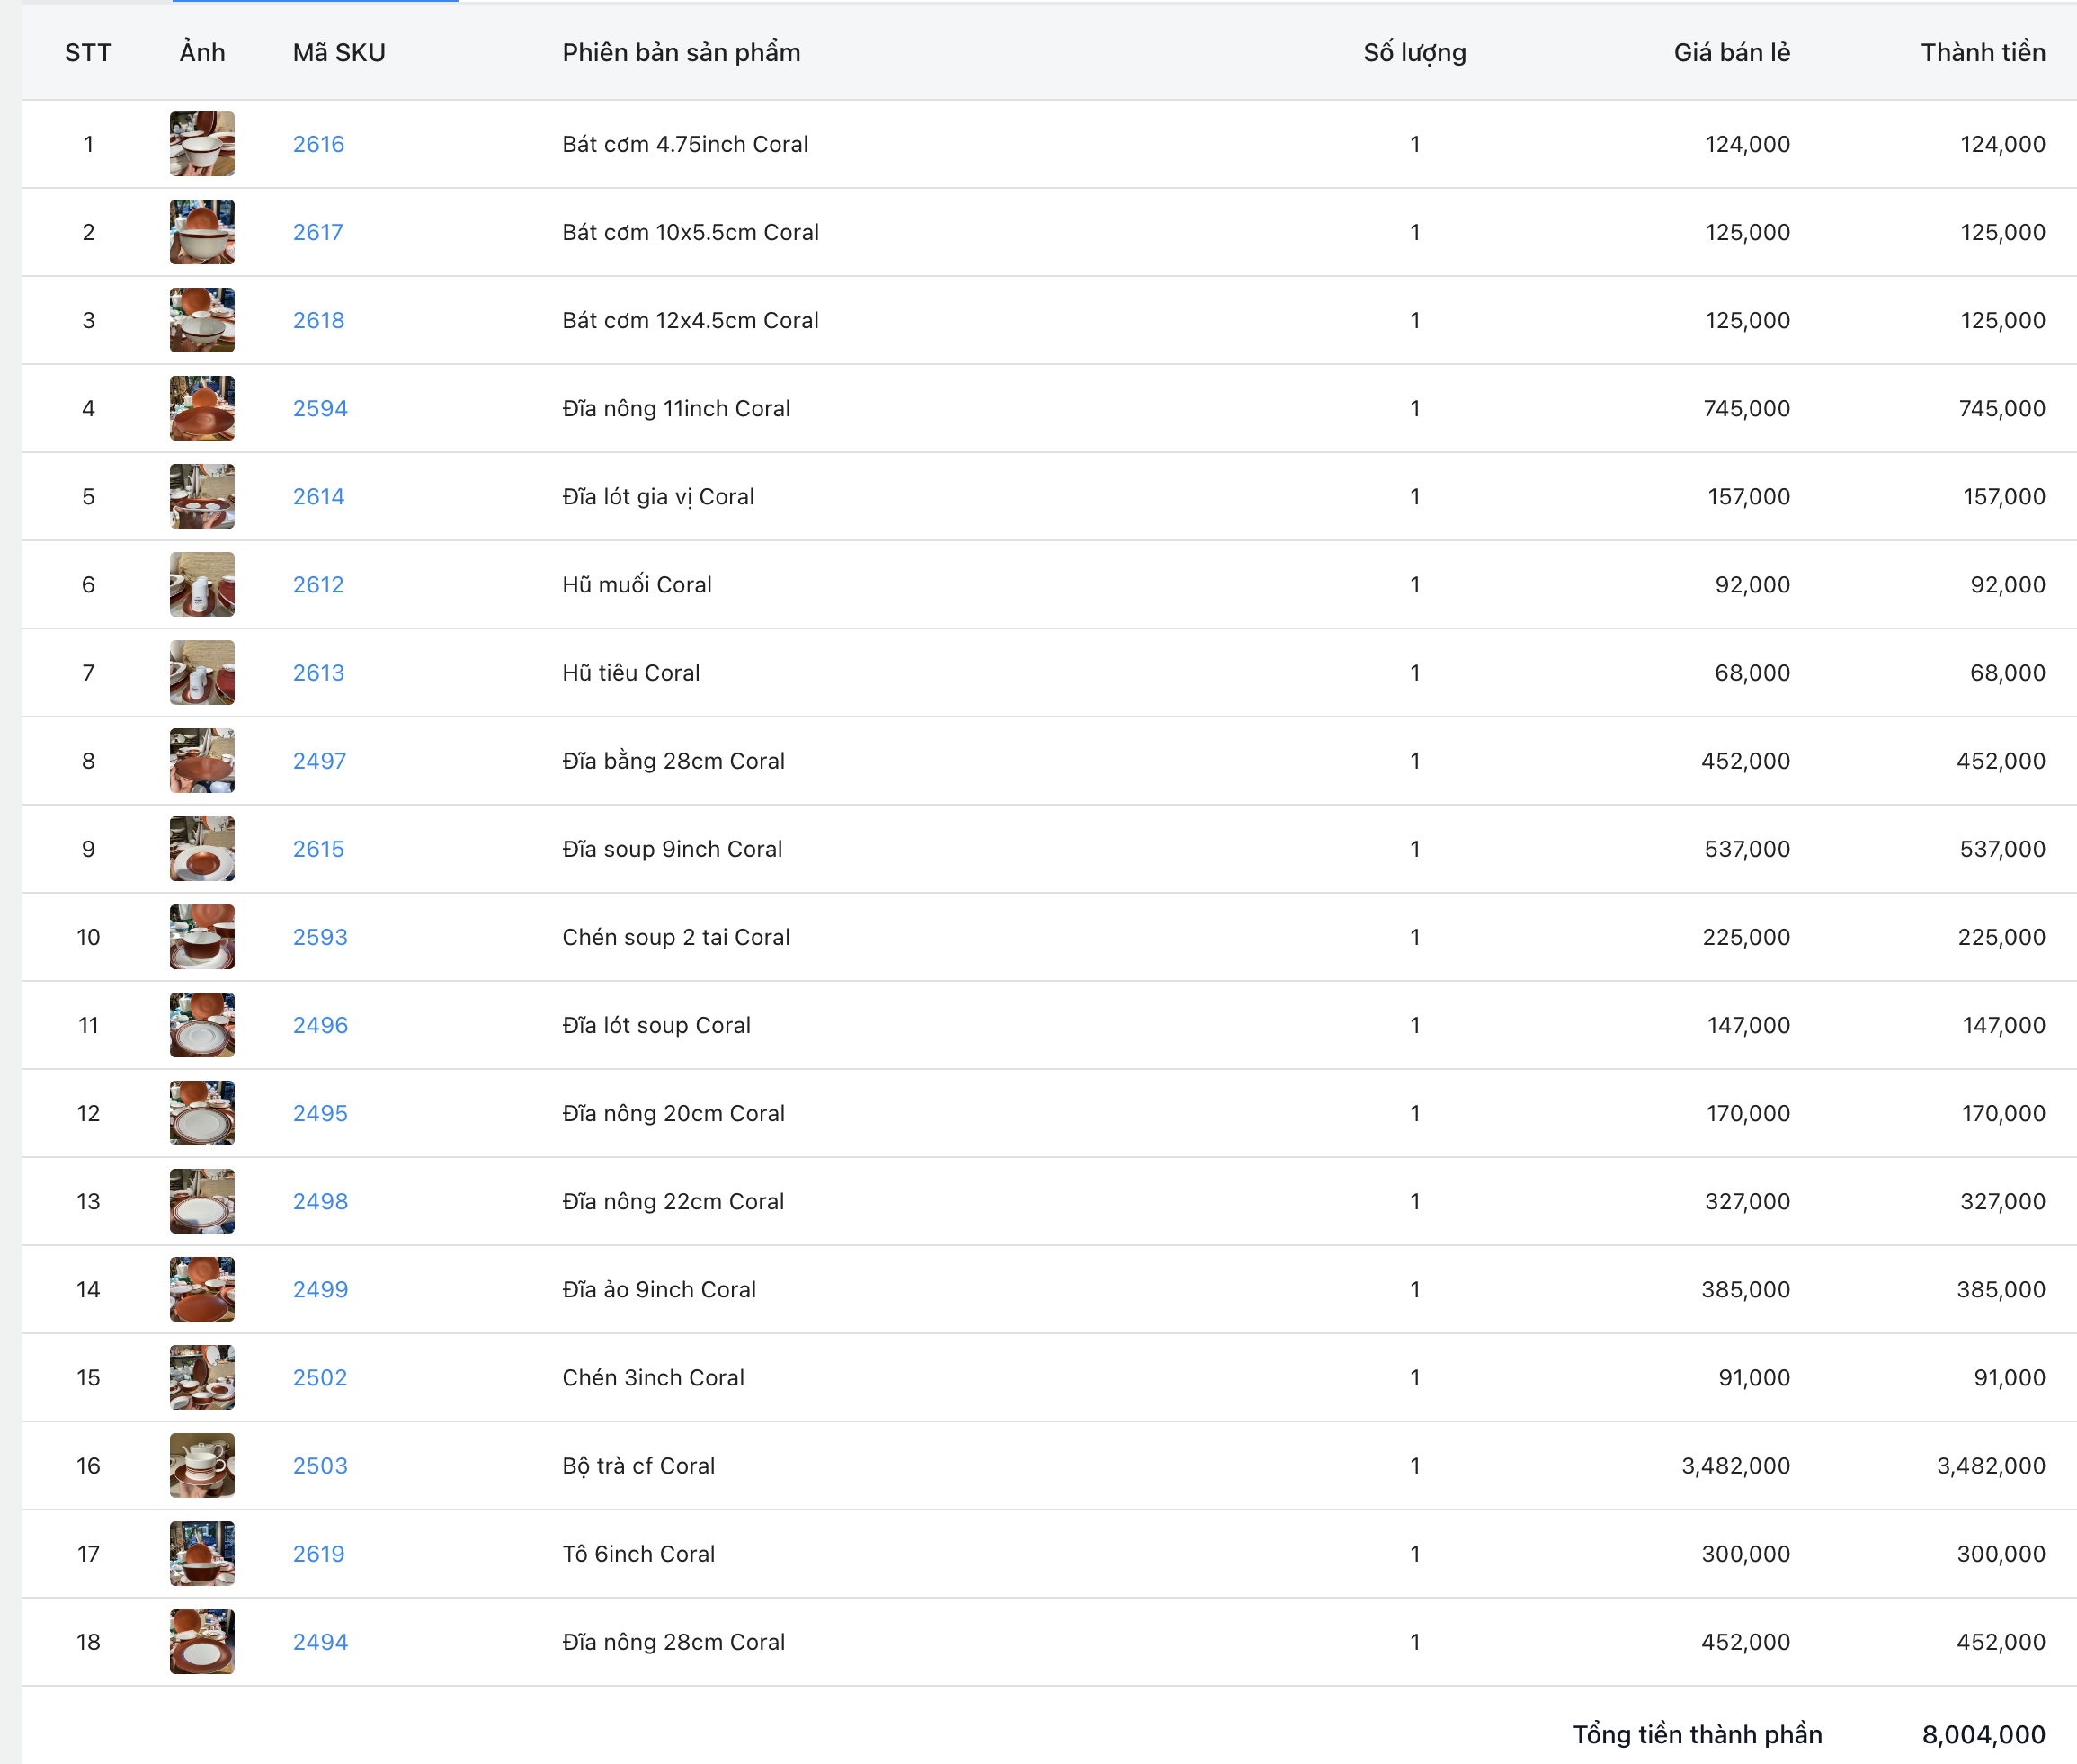The width and height of the screenshot is (2077, 1764).
Task: Open Đĩa lót soup Coral thumbnail
Action: tap(202, 1025)
